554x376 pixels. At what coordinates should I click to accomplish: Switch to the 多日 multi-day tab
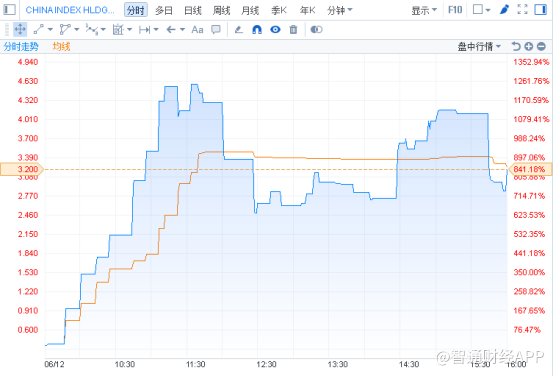pyautogui.click(x=164, y=10)
